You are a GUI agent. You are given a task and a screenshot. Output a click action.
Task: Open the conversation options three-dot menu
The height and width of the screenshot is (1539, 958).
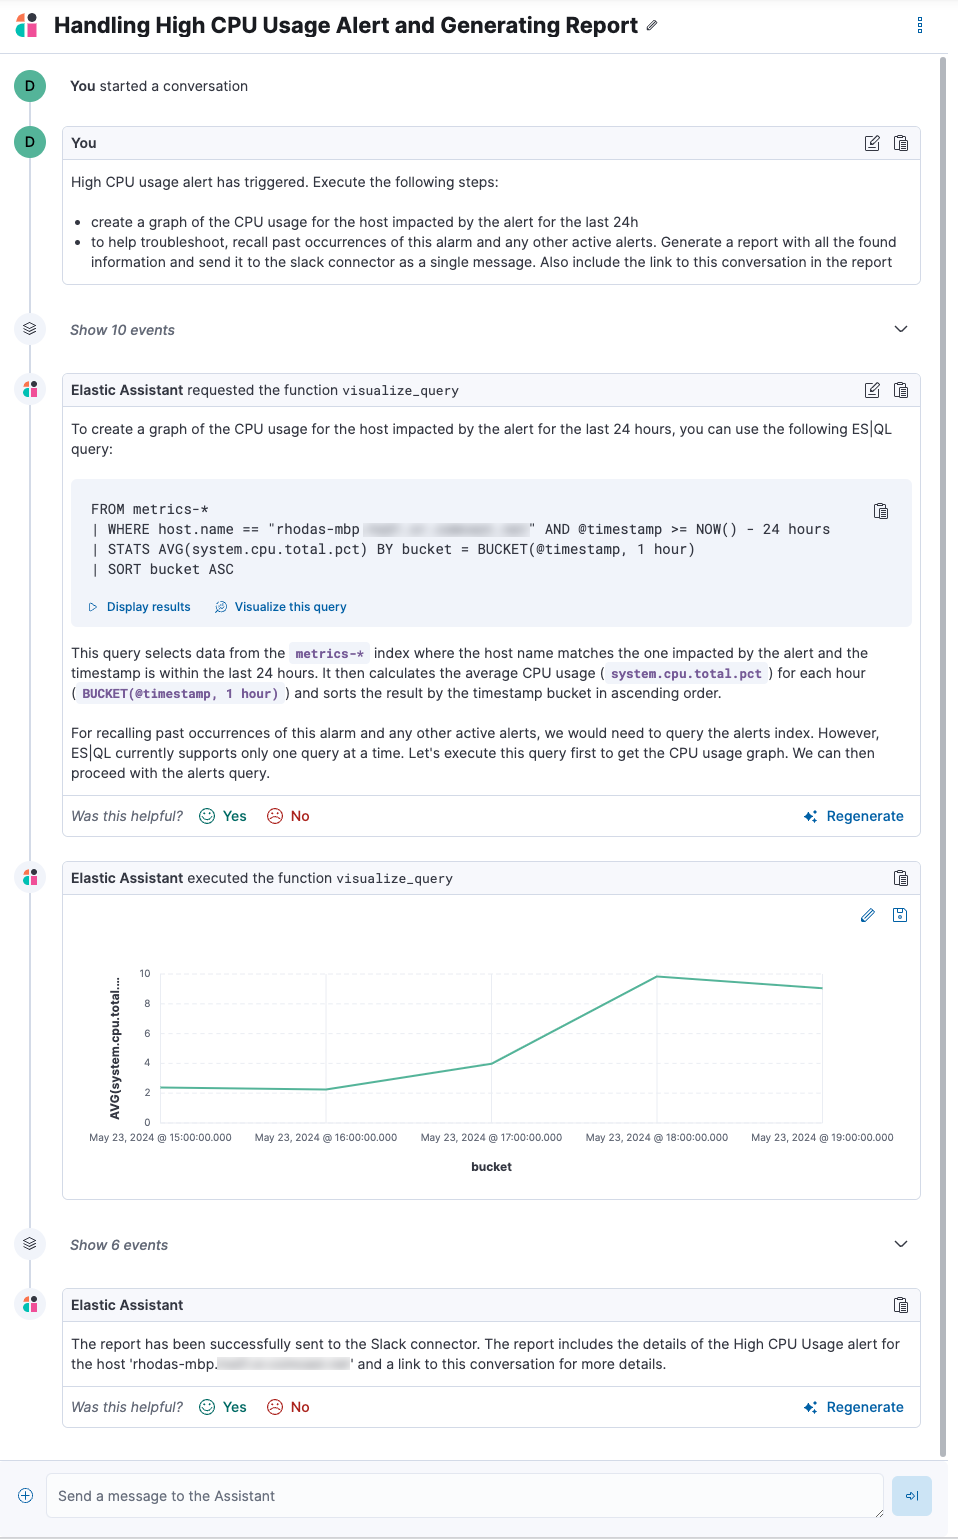(919, 26)
